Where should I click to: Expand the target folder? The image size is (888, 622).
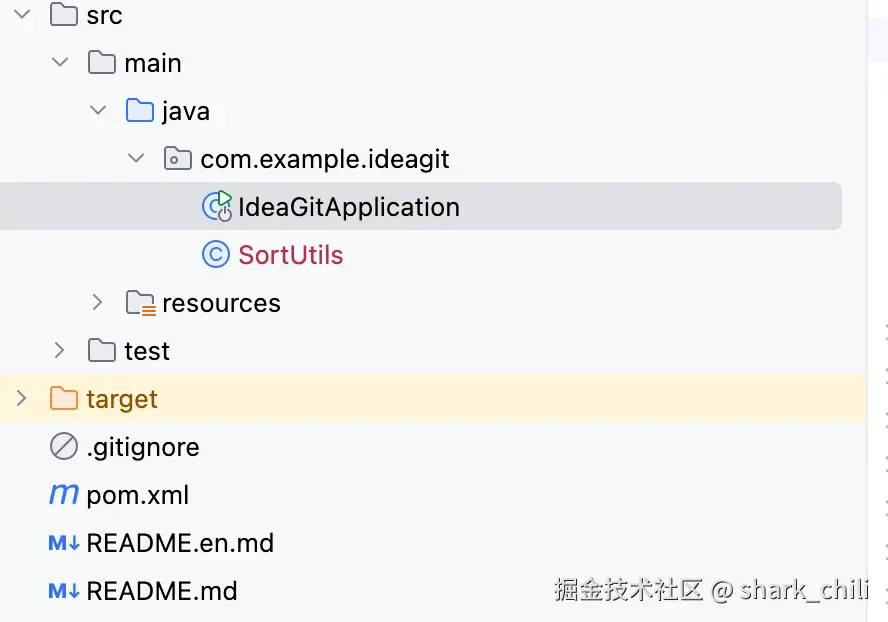[x=21, y=398]
